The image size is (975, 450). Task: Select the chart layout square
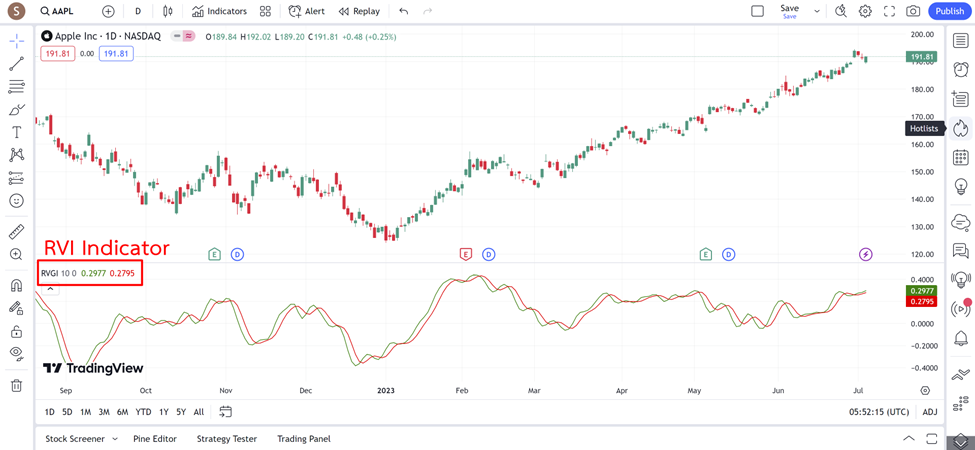[757, 11]
